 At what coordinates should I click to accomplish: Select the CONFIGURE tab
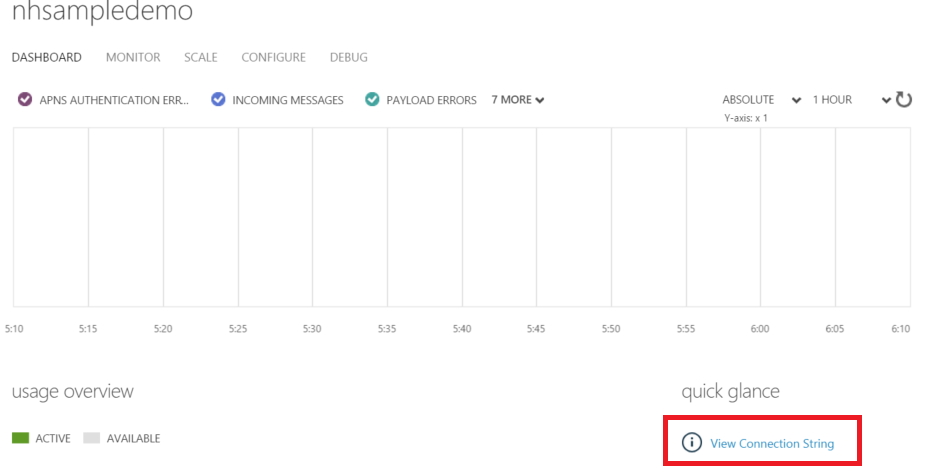tap(273, 58)
